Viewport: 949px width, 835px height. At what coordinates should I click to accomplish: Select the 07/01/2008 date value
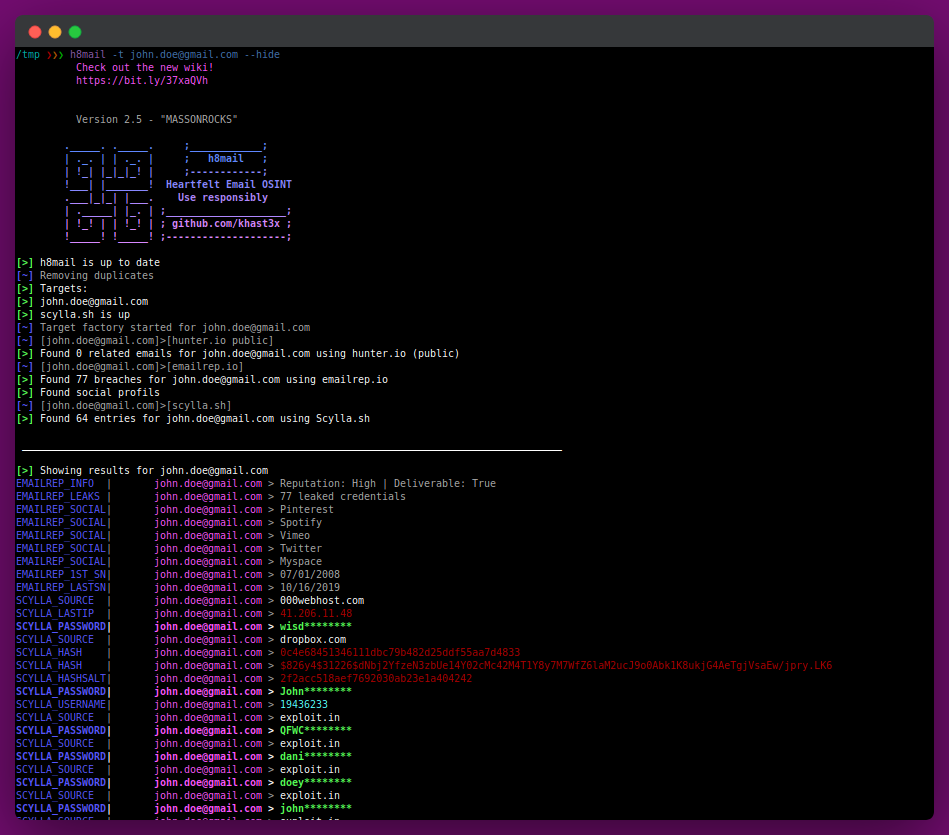point(310,574)
